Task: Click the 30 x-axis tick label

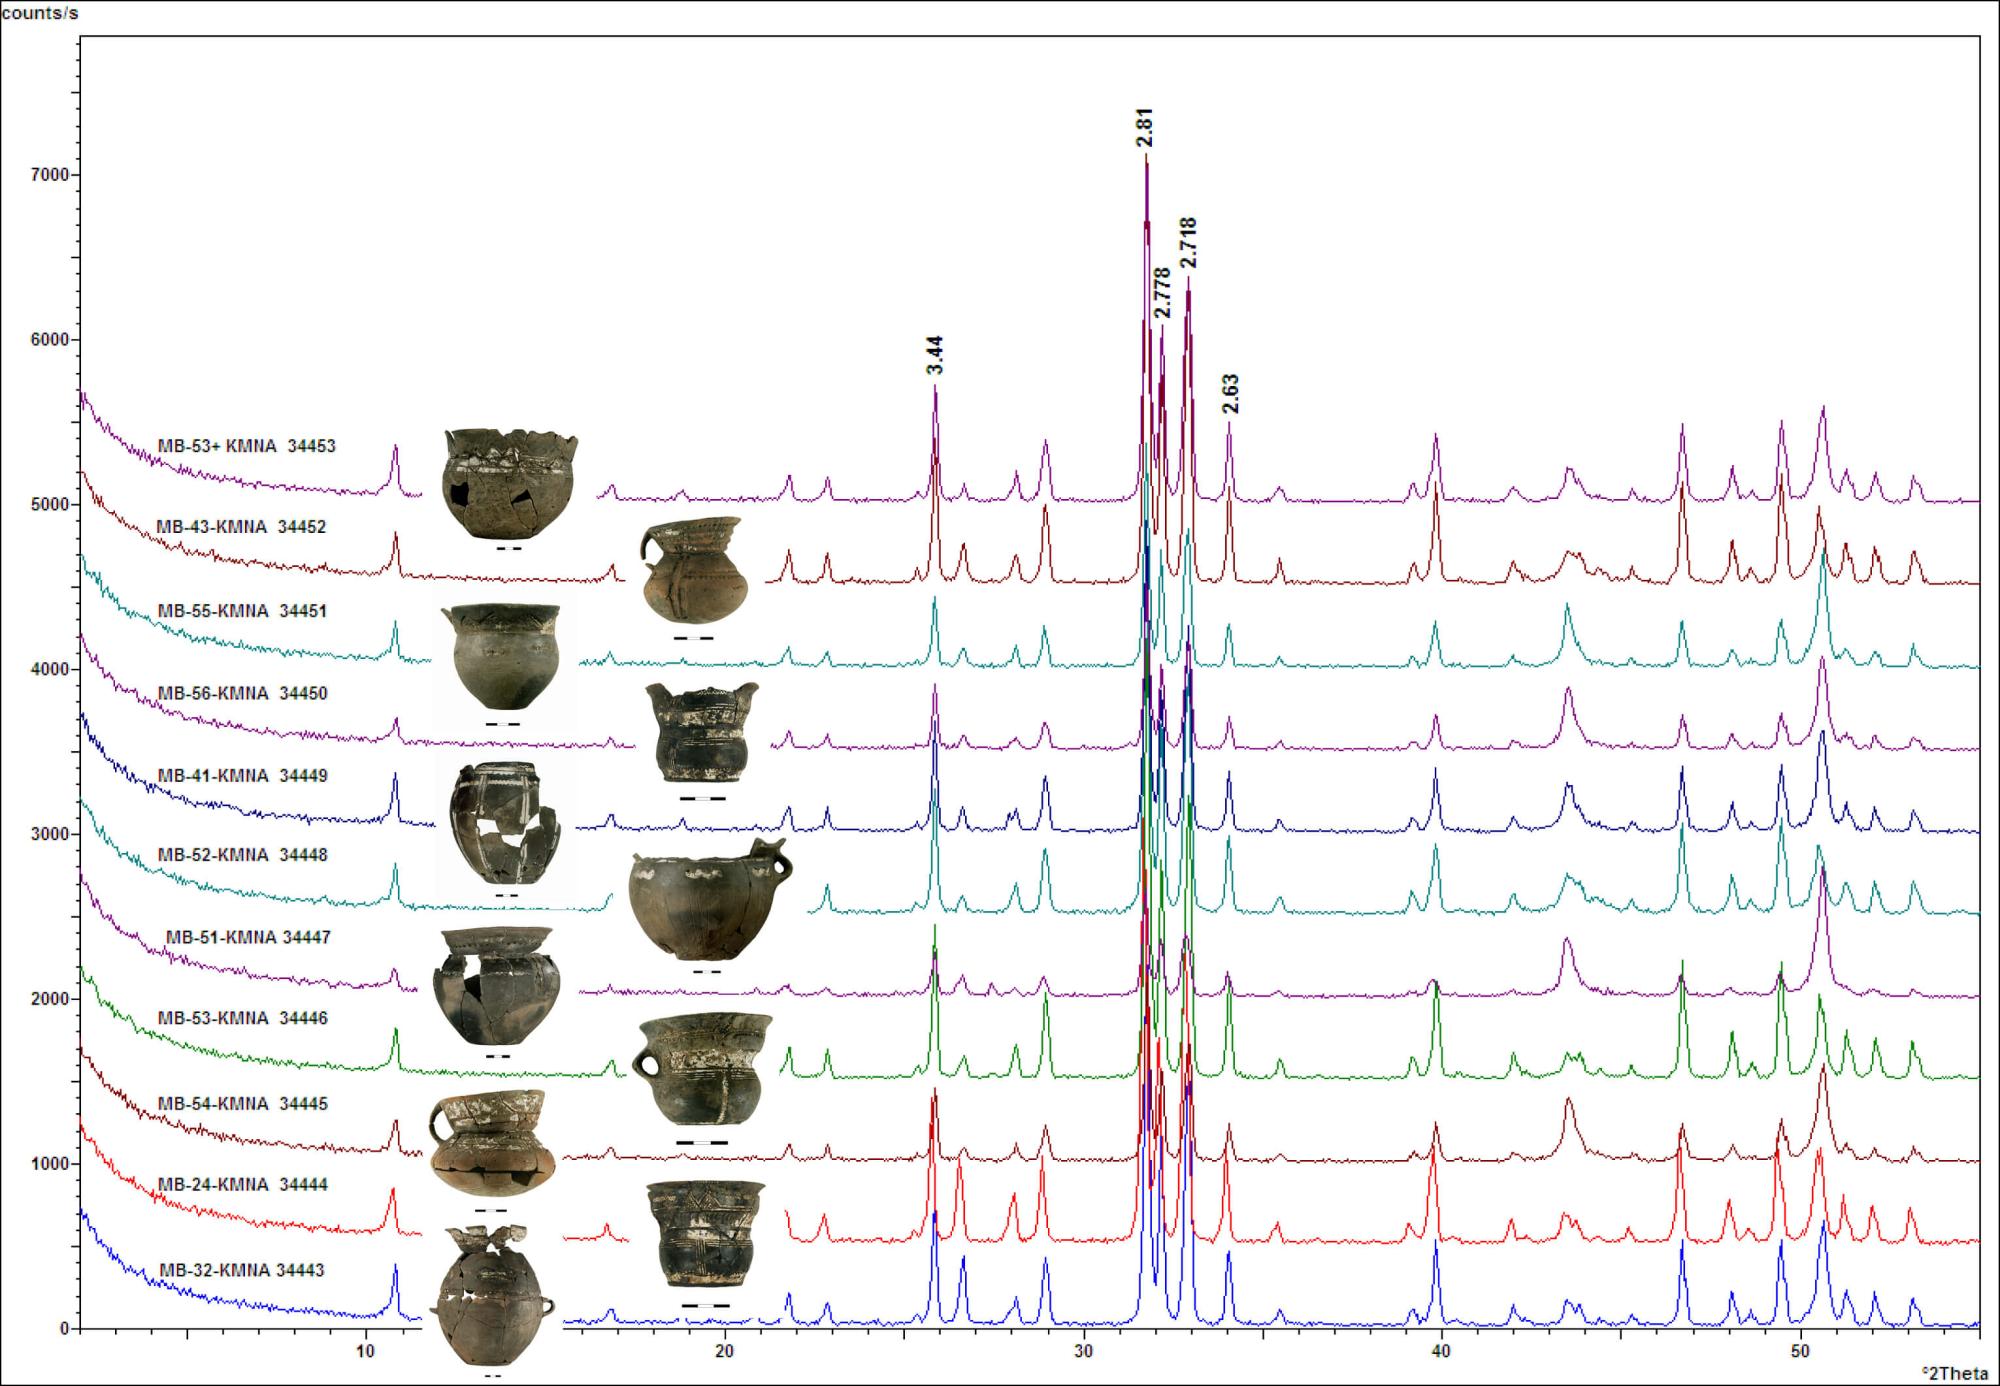Action: pos(1083,1351)
